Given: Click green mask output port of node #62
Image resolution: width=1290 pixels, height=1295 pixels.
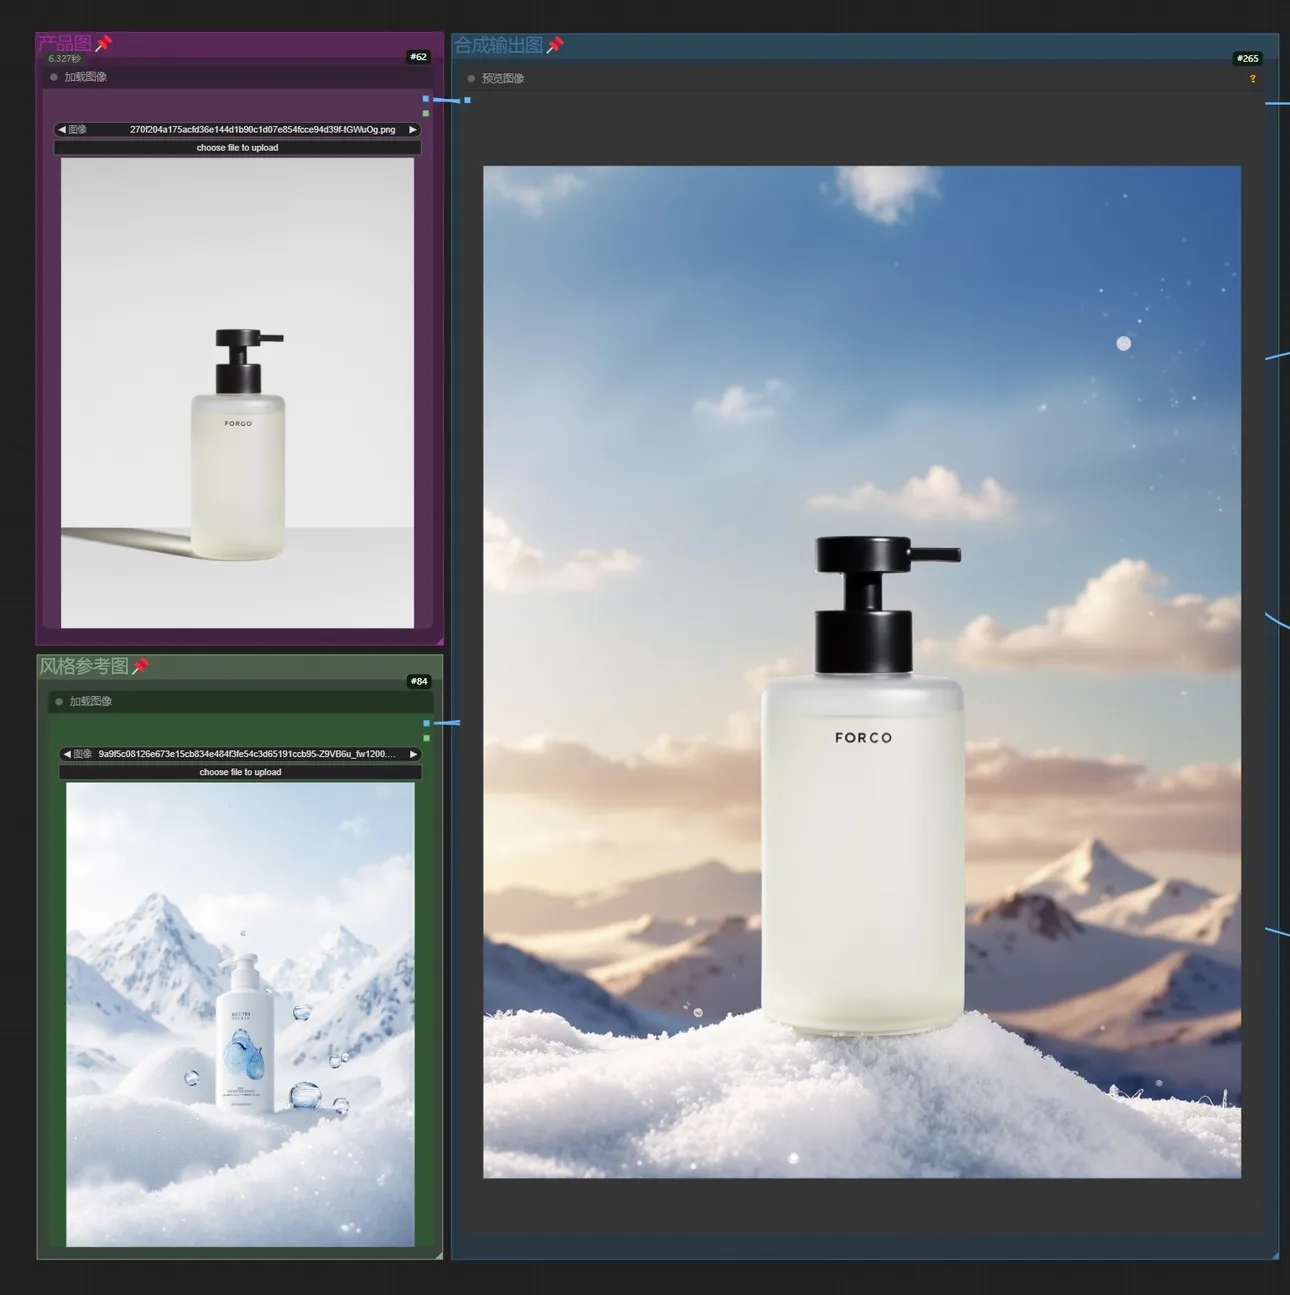Looking at the screenshot, I should [x=426, y=113].
